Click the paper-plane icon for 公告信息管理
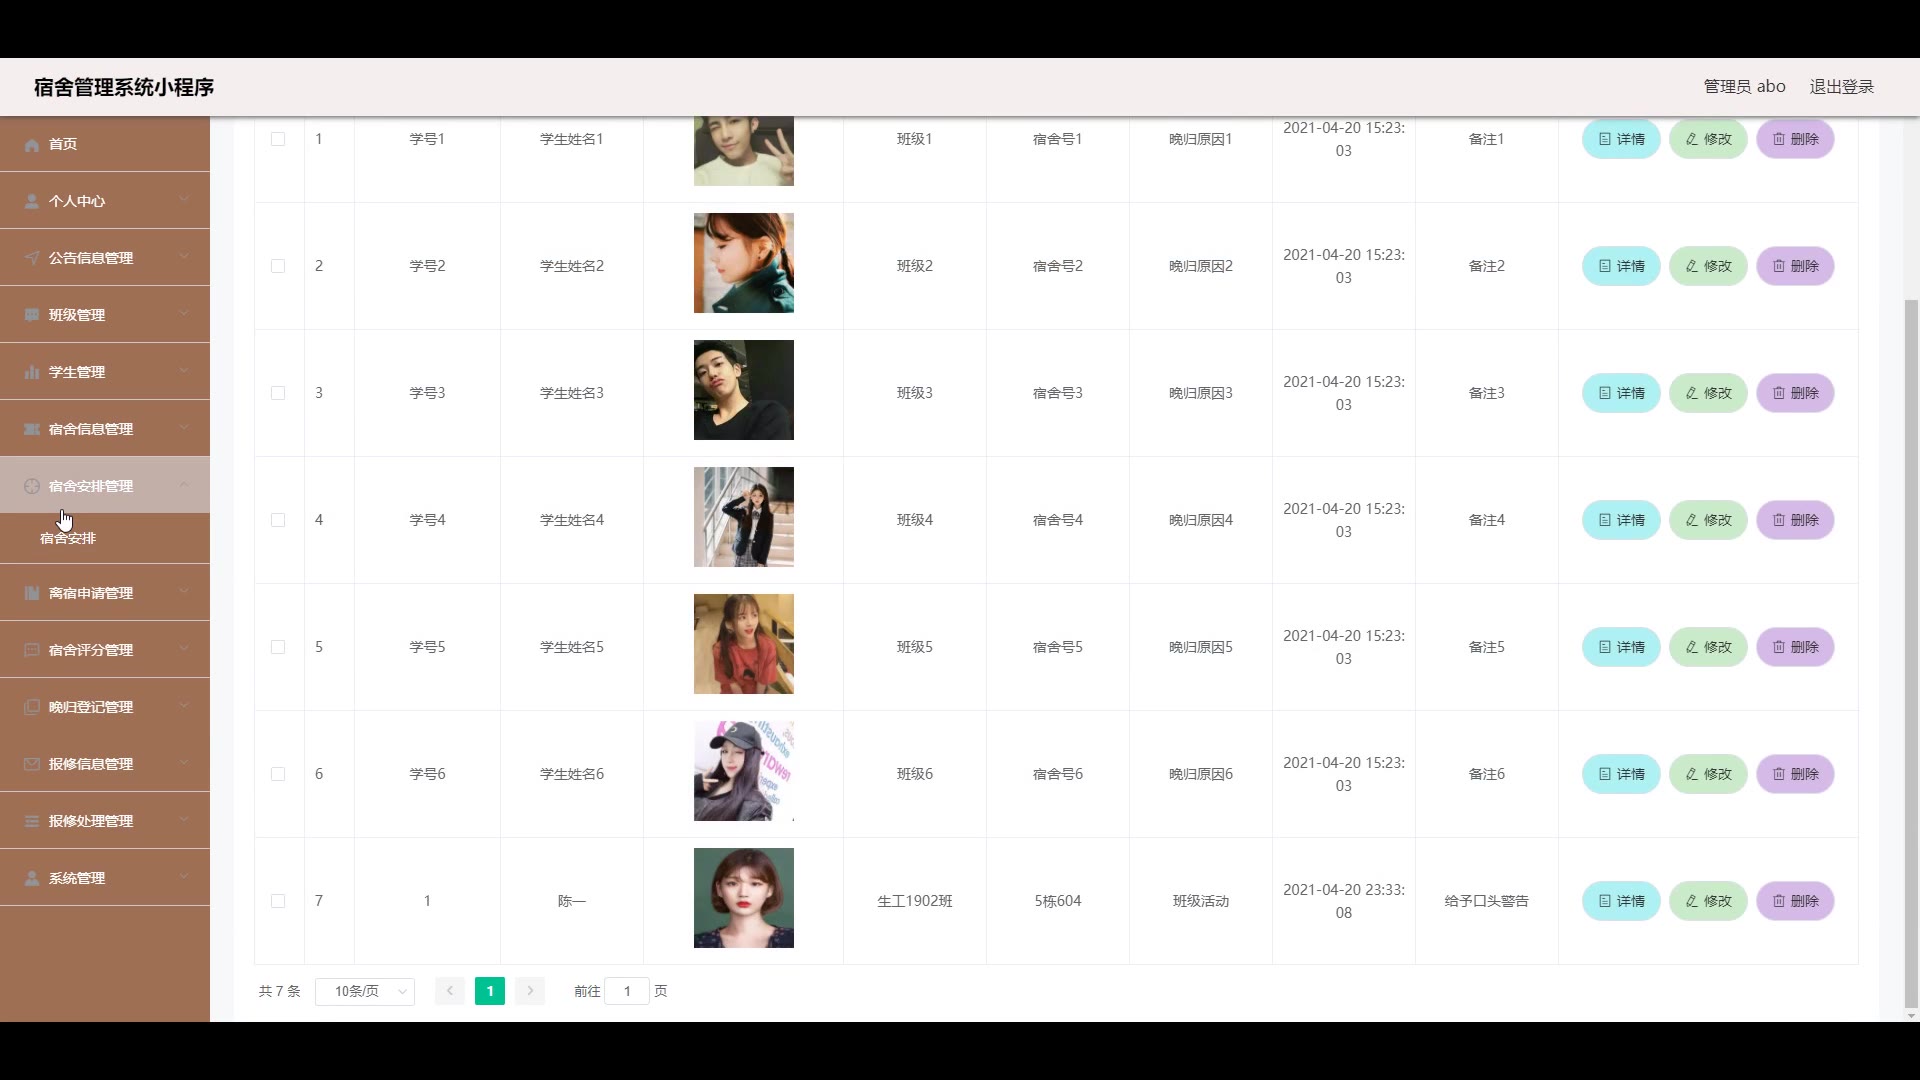 tap(32, 258)
